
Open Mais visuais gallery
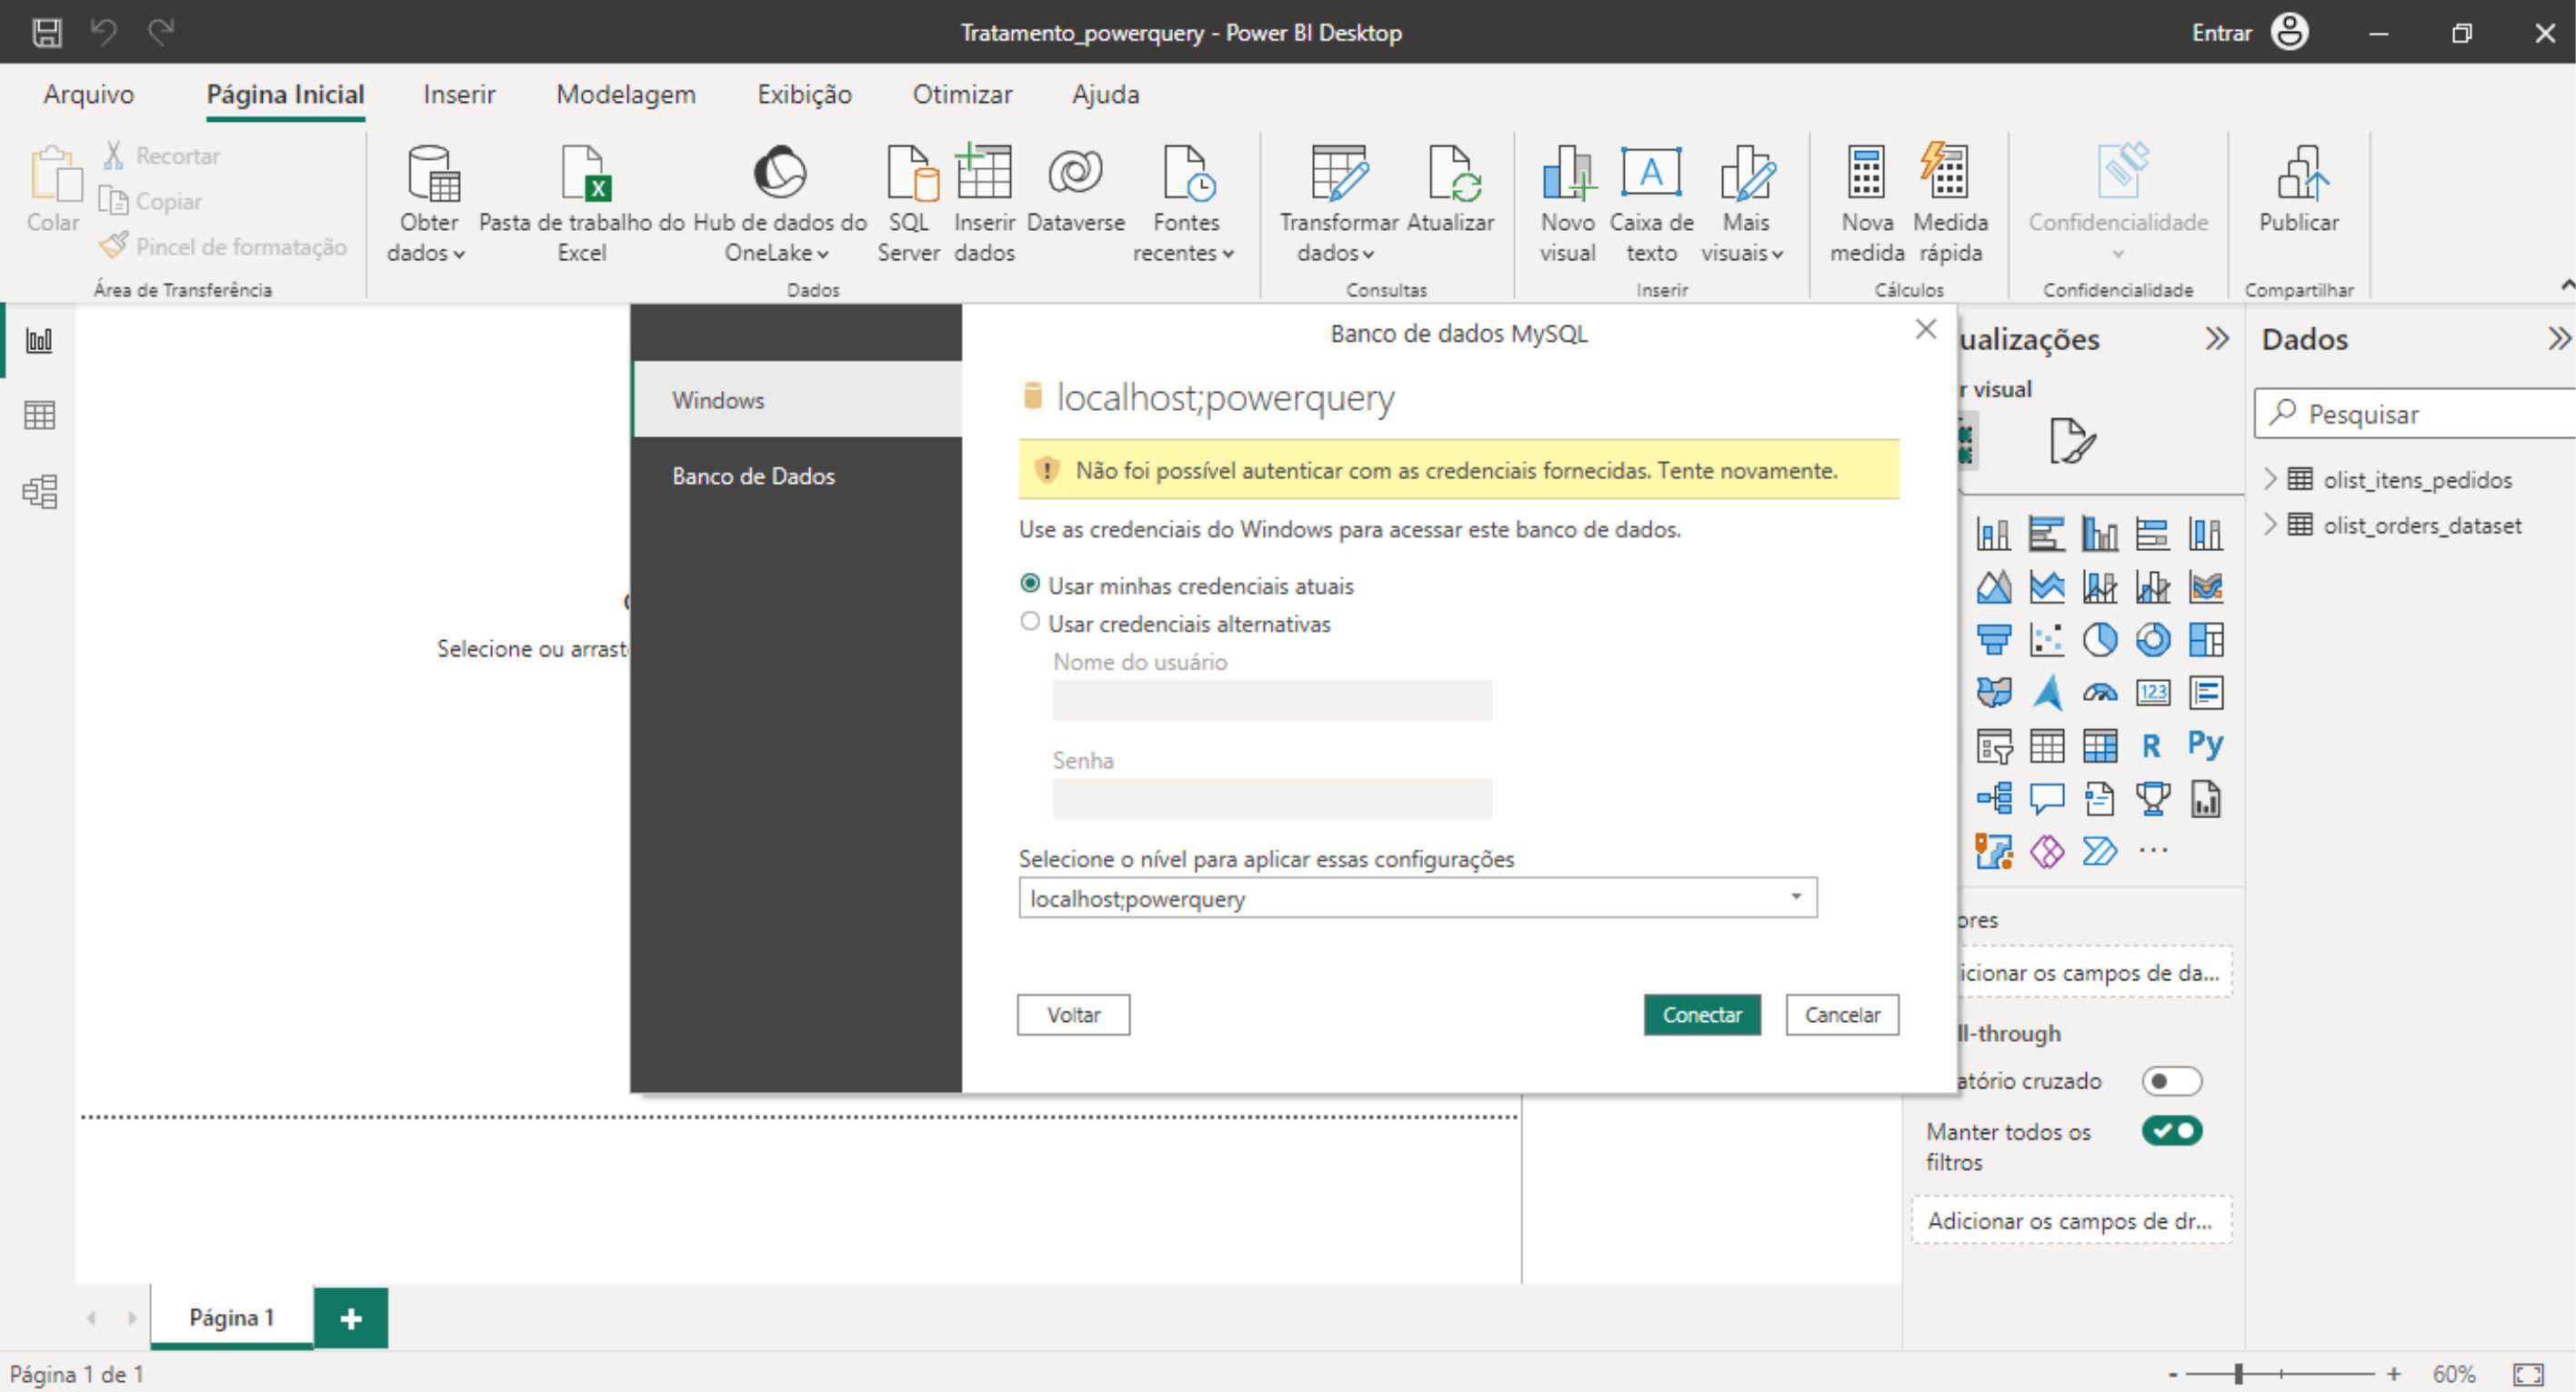click(1744, 205)
